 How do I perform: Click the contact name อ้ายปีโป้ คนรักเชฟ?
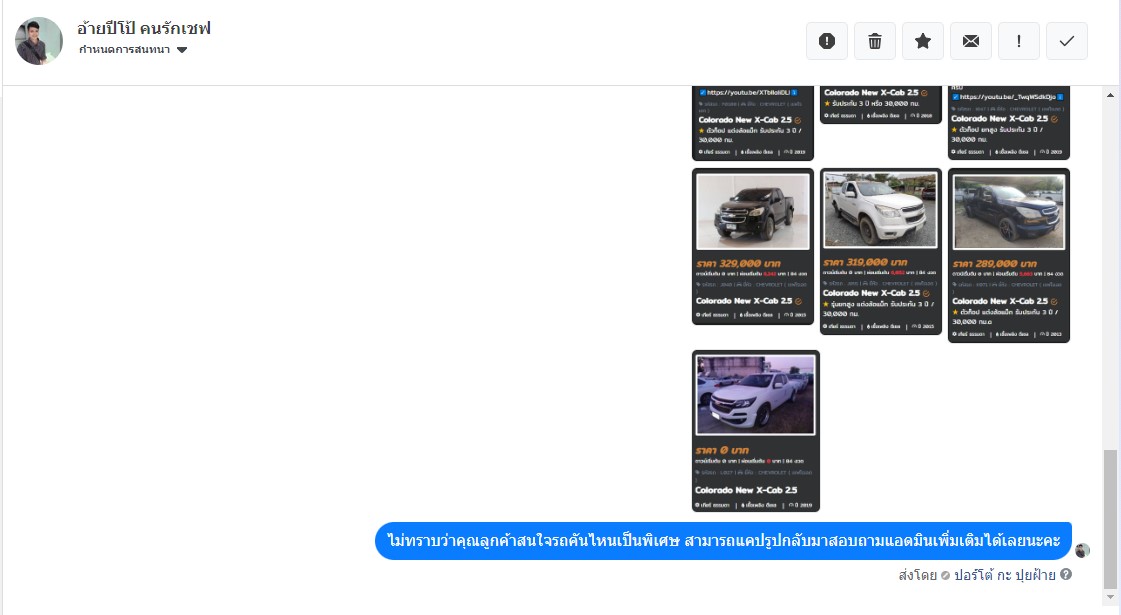[x=144, y=28]
